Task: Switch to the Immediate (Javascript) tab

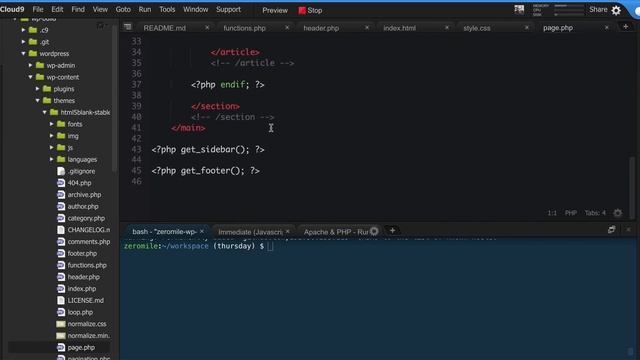Action: (x=250, y=232)
